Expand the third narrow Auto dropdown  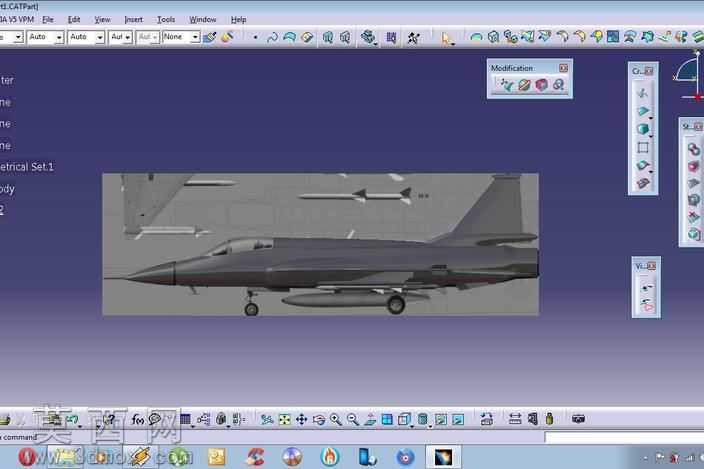[128, 37]
